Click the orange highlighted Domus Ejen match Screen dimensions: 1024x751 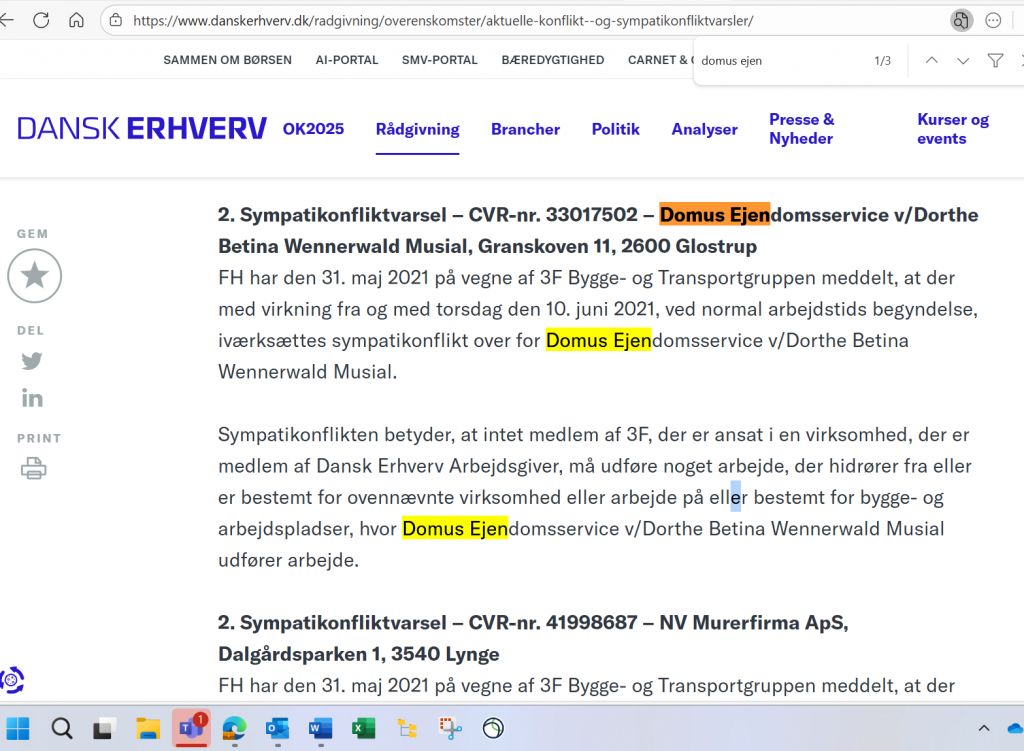(x=714, y=215)
